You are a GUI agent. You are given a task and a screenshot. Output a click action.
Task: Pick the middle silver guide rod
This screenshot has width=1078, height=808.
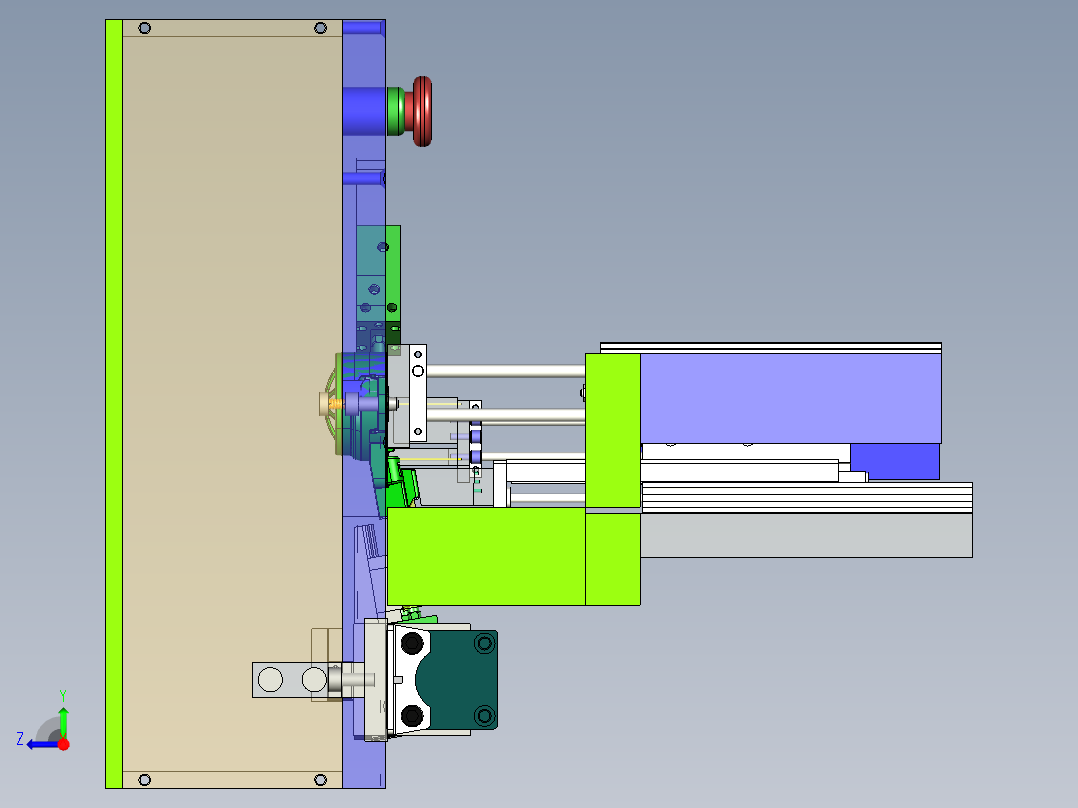coord(506,416)
